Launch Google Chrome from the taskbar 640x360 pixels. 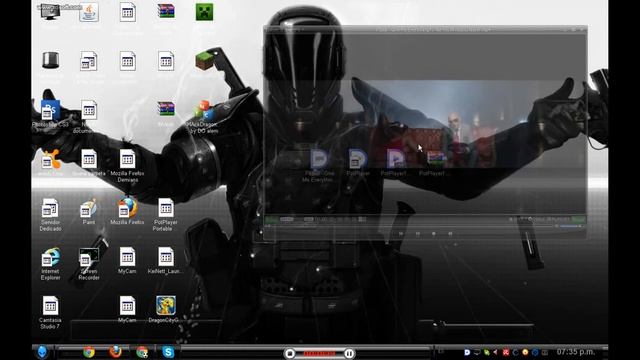pos(89,352)
